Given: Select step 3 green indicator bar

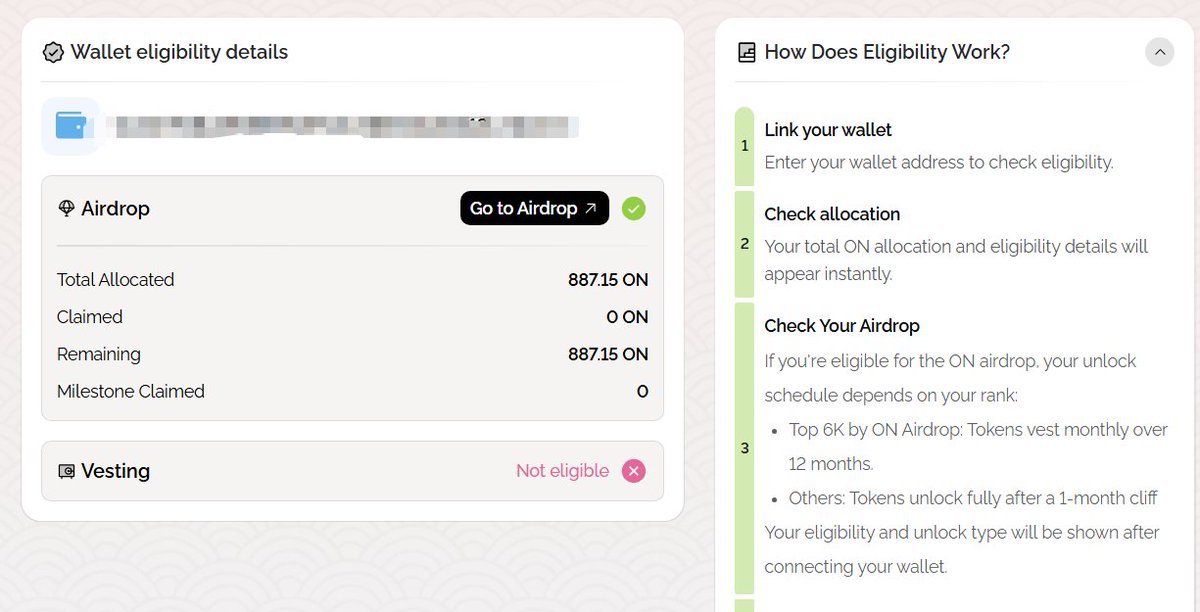Looking at the screenshot, I should tap(744, 448).
